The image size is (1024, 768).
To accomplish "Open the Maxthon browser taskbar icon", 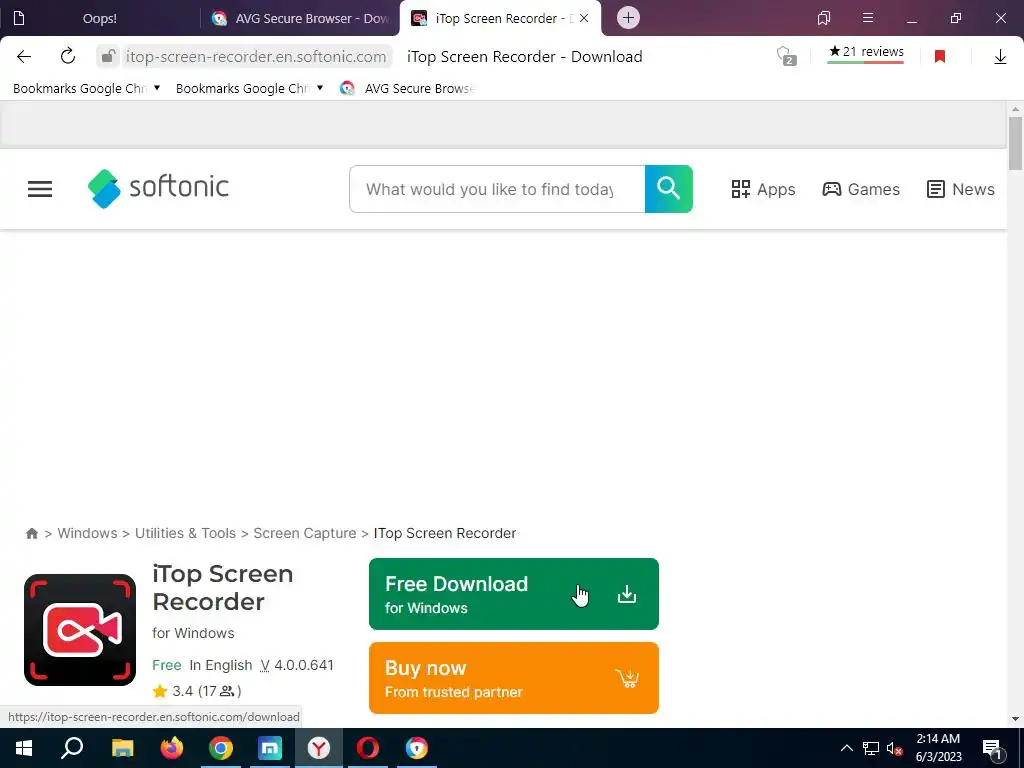I will [270, 748].
